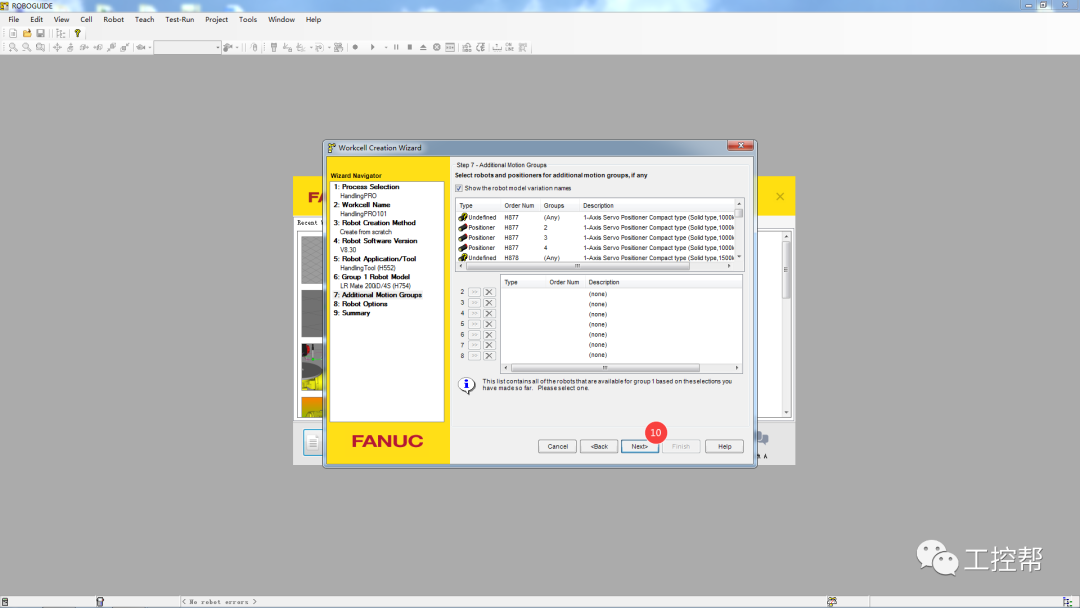The height and width of the screenshot is (608, 1080).
Task: Select the Positioner H877 group 4 row
Action: pos(596,248)
